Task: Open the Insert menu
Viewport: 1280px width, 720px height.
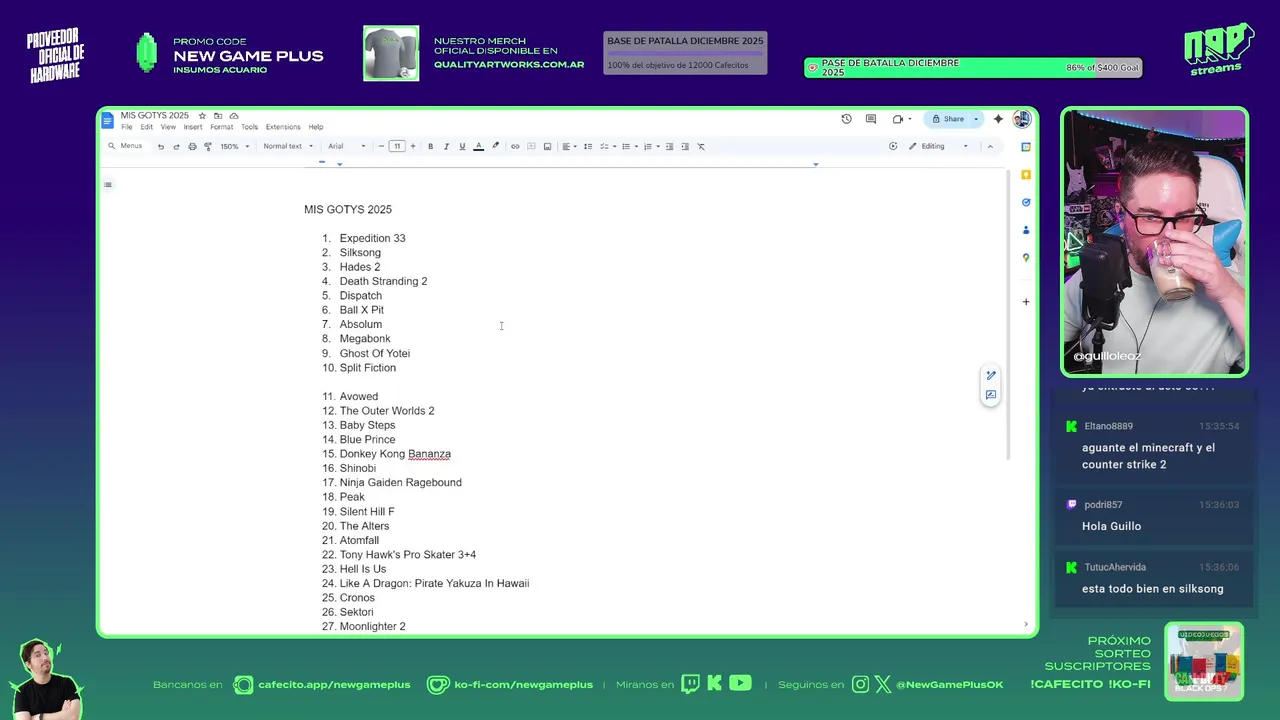Action: [x=192, y=127]
